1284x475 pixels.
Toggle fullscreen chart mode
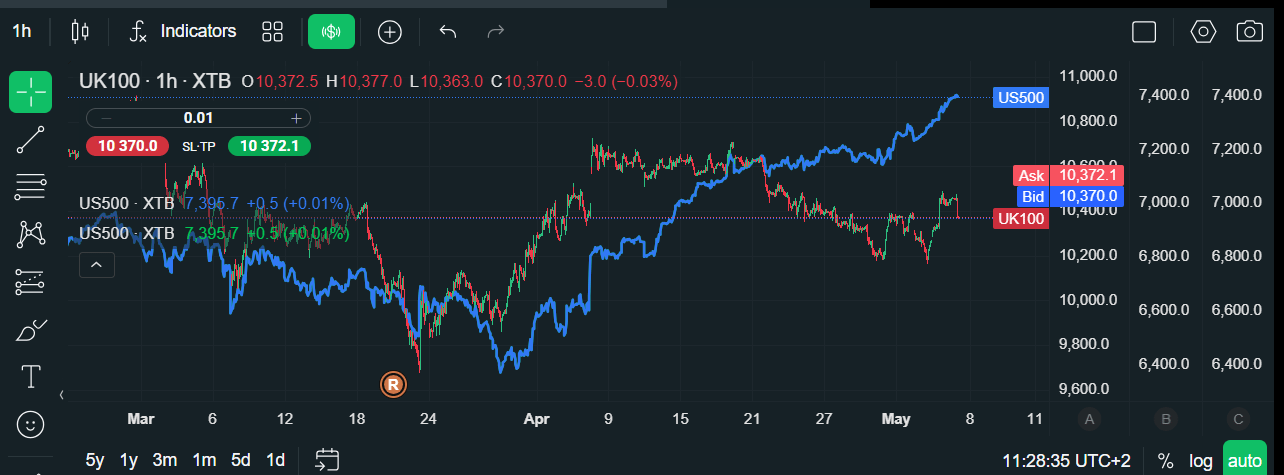point(1144,31)
